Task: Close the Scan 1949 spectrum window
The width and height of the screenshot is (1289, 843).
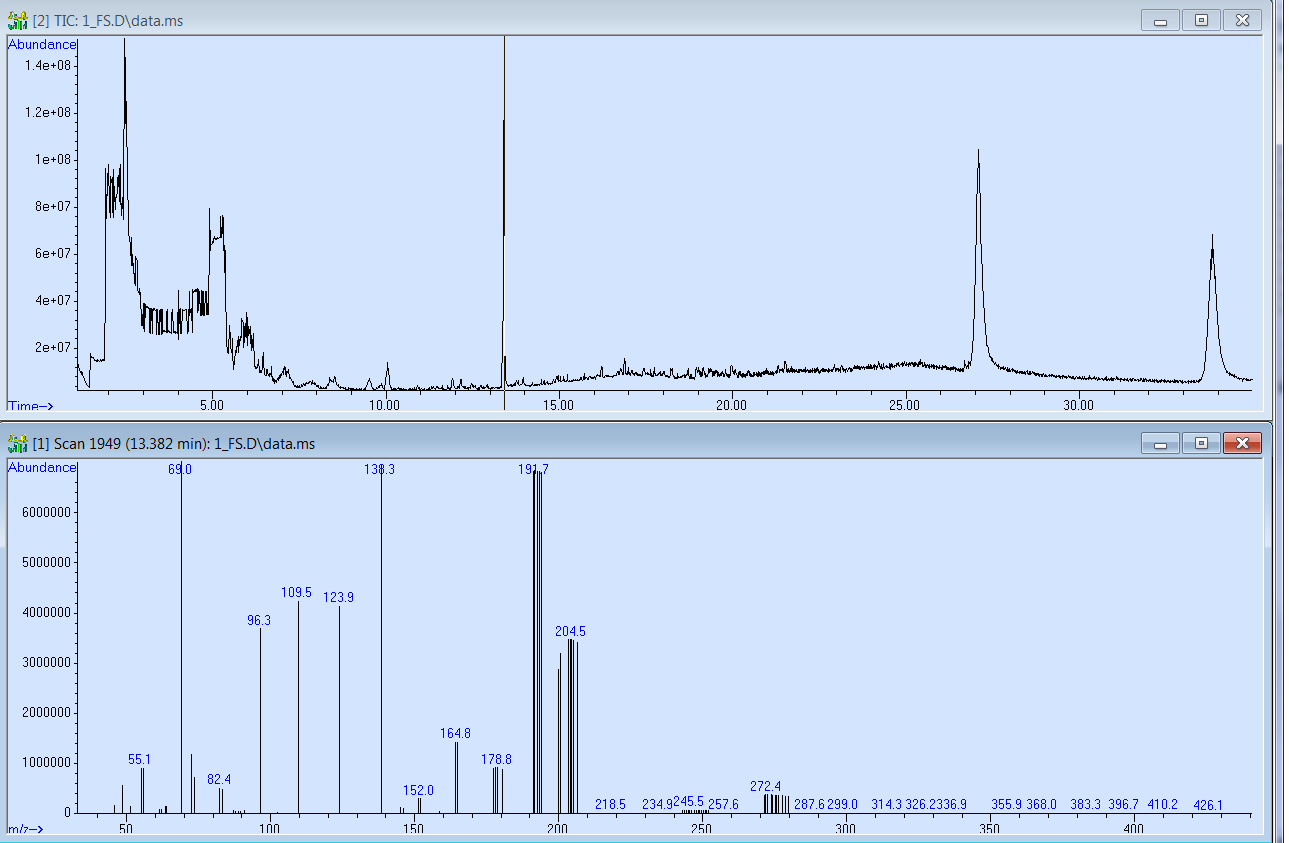Action: [x=1241, y=443]
